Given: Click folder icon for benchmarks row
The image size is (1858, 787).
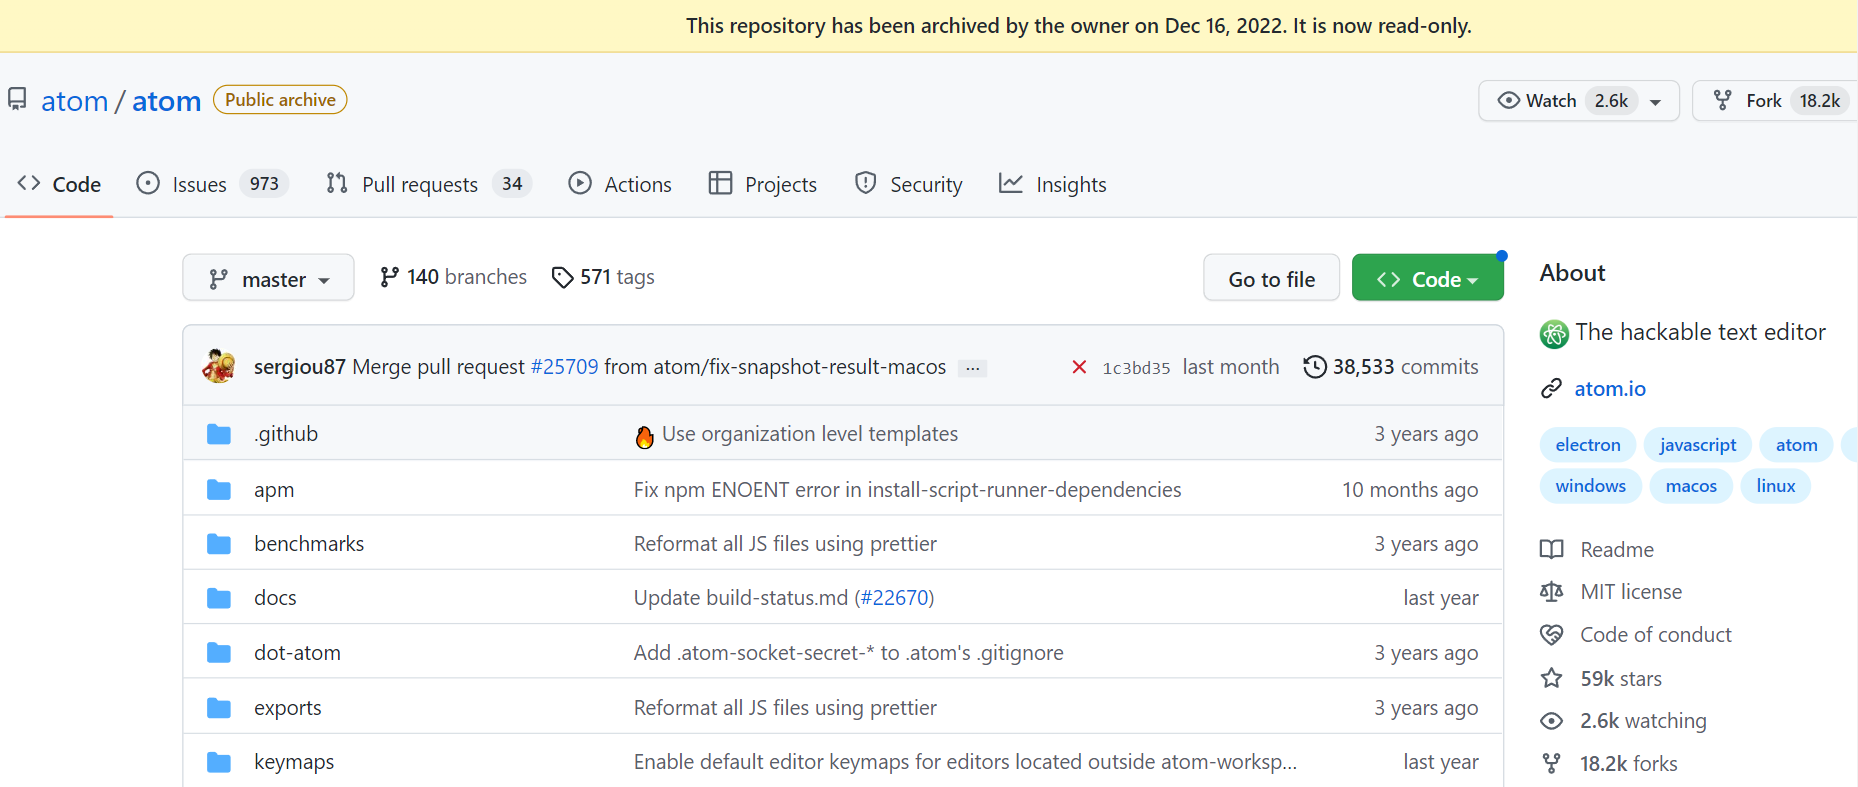Looking at the screenshot, I should [x=219, y=544].
